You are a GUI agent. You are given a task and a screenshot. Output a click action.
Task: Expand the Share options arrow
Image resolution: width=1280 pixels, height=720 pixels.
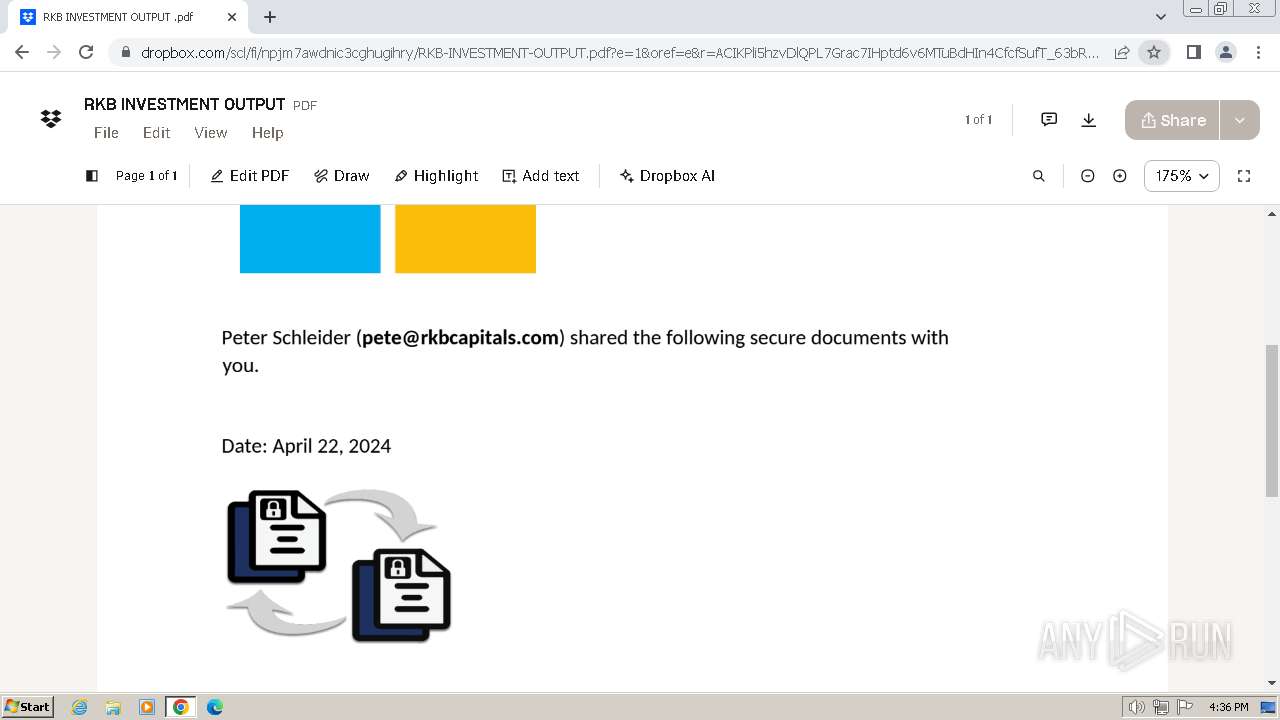1240,120
